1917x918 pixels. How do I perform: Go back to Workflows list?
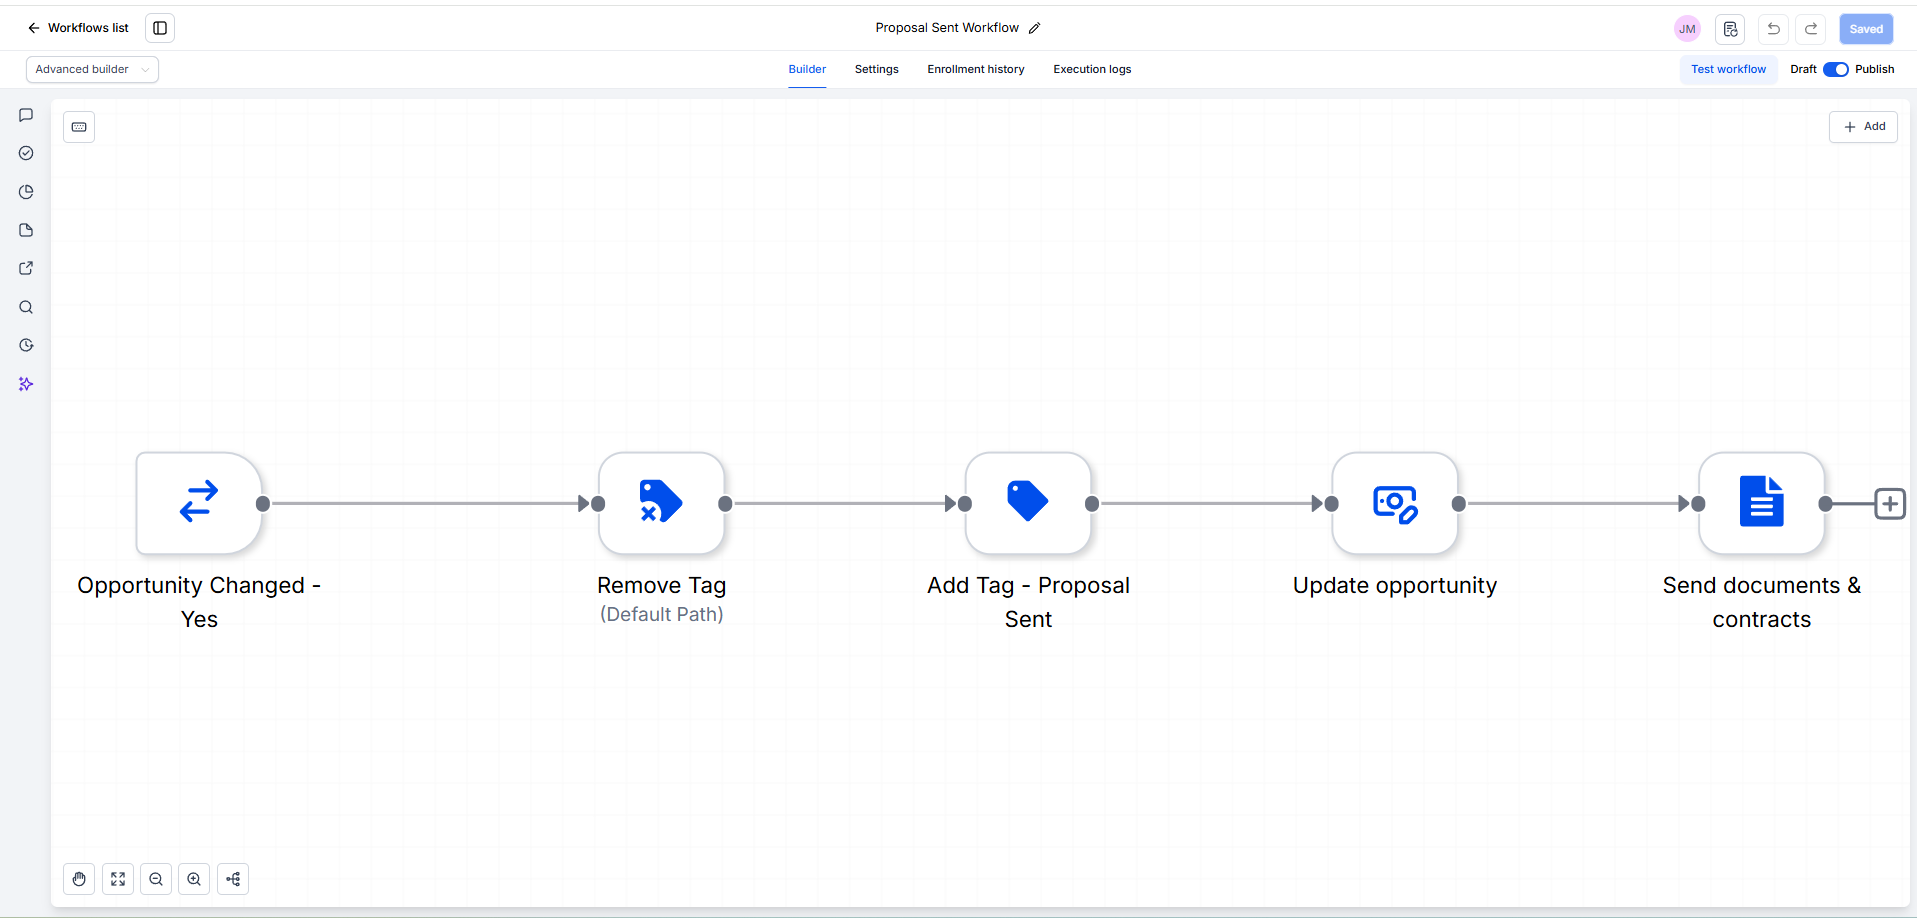pyautogui.click(x=78, y=28)
